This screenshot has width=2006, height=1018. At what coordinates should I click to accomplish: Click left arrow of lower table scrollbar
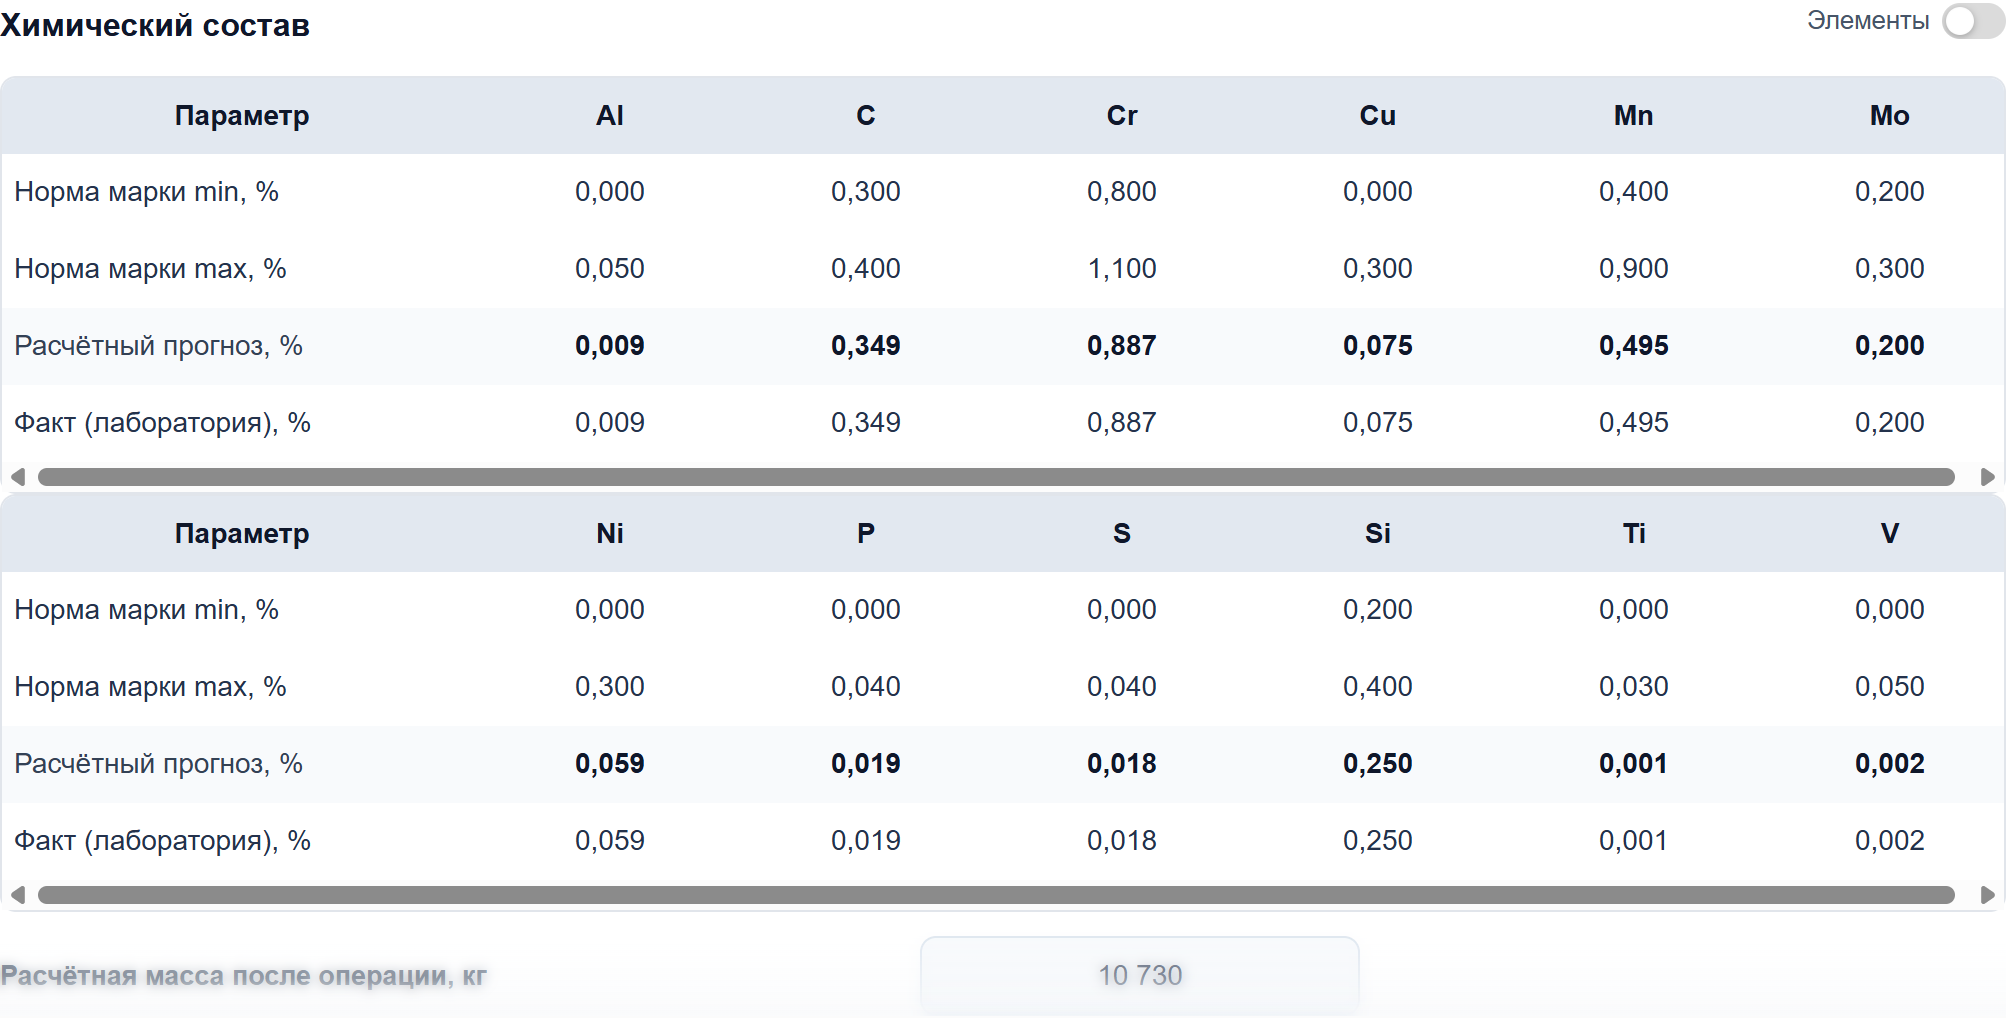[x=17, y=895]
